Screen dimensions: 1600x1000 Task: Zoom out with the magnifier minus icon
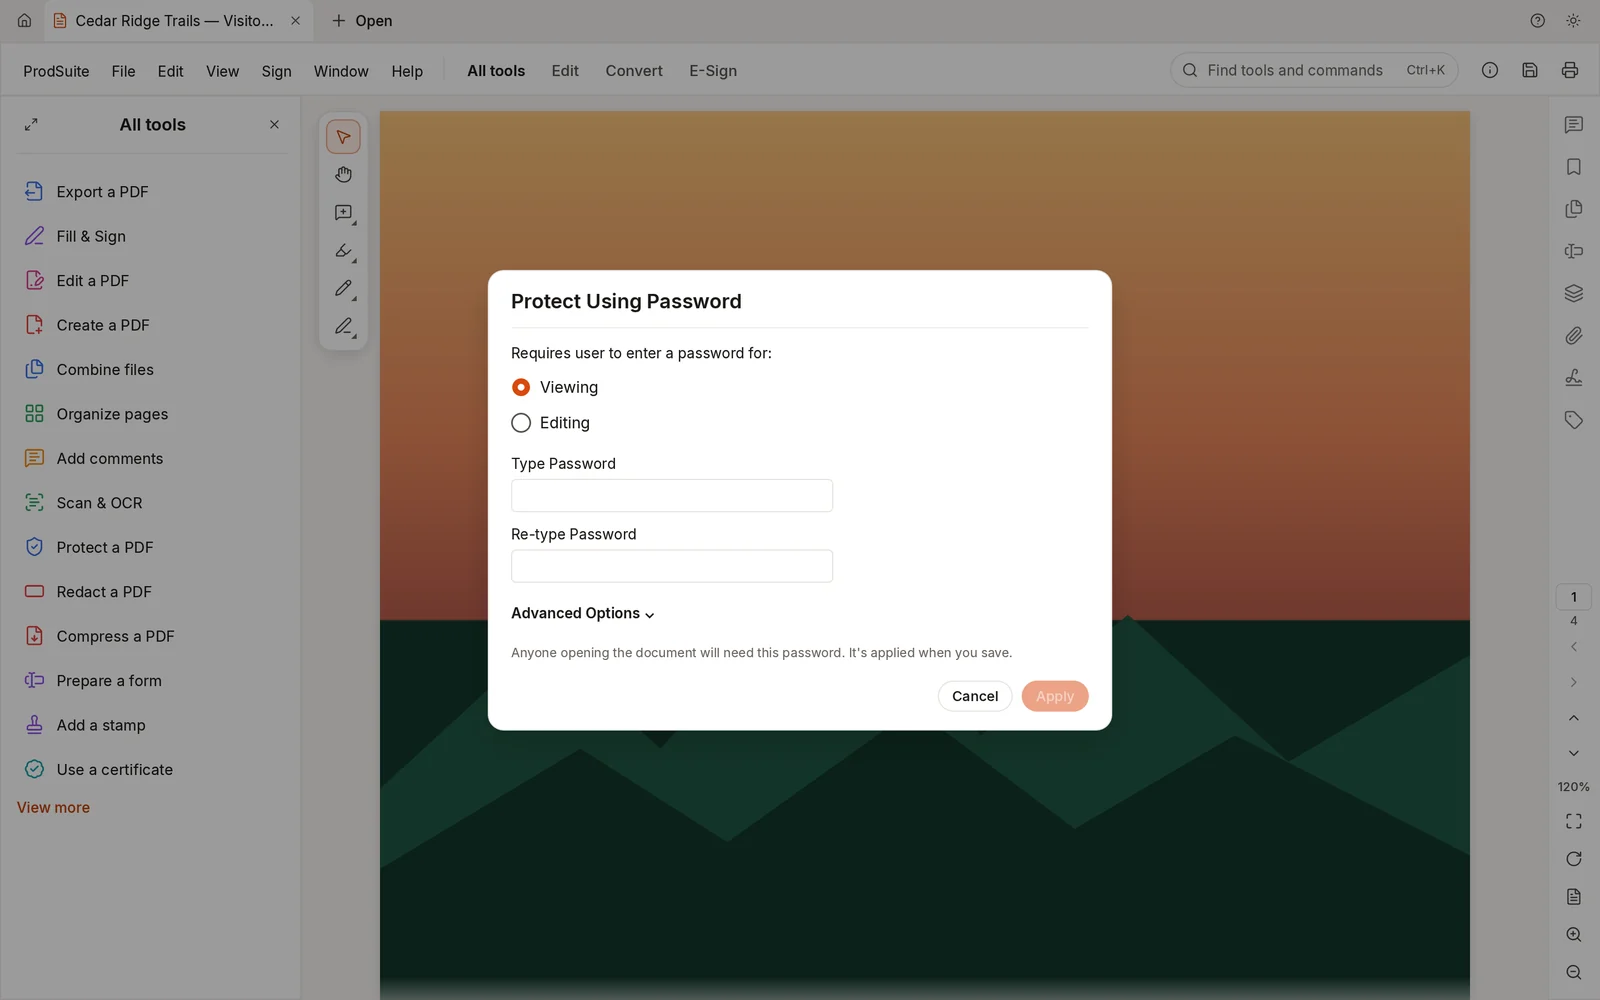tap(1574, 973)
